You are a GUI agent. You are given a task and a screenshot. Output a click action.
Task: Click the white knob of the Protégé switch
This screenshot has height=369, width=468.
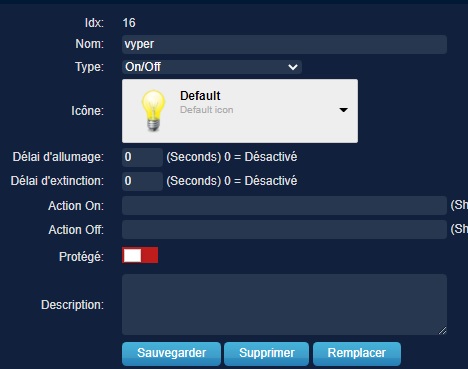(x=132, y=255)
